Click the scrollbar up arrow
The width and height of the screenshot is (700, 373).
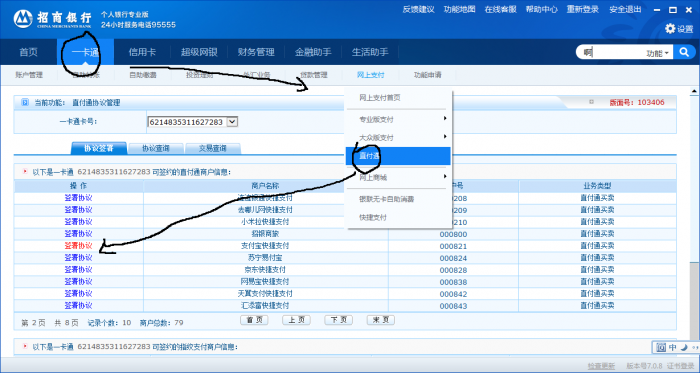point(695,91)
